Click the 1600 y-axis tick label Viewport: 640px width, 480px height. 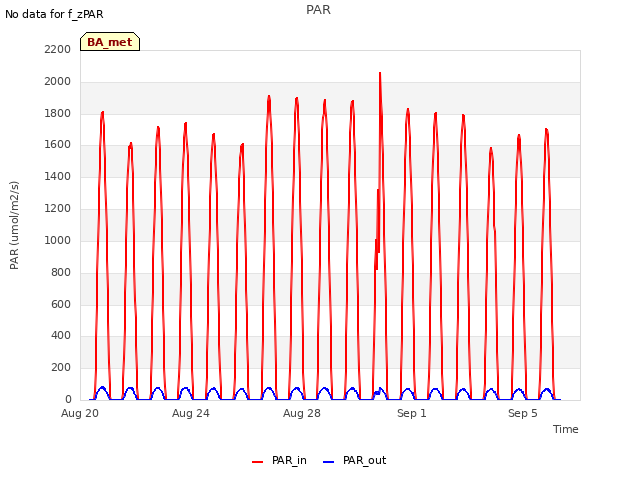58,144
